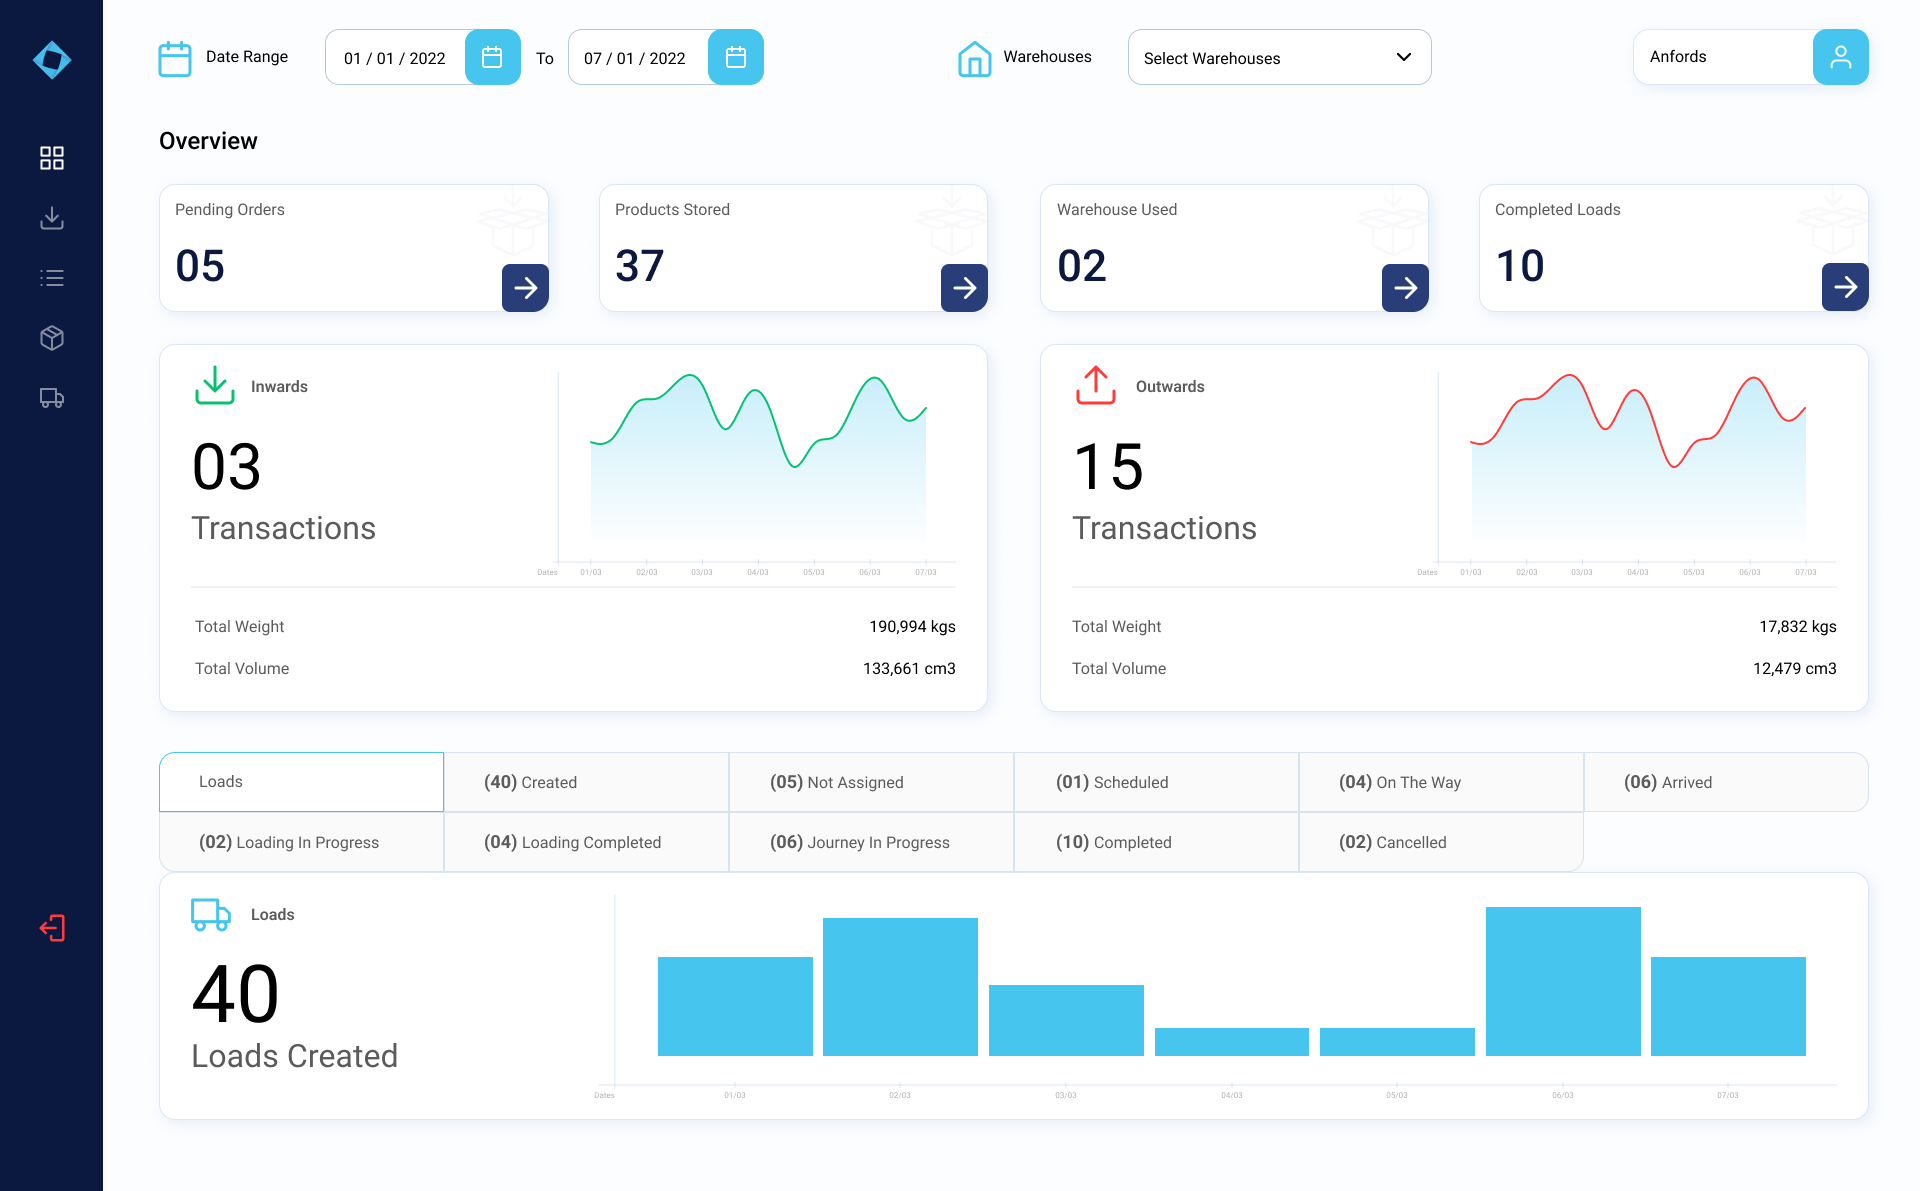The image size is (1920, 1191).
Task: Expand the Select Warehouses dropdown
Action: (x=1279, y=58)
